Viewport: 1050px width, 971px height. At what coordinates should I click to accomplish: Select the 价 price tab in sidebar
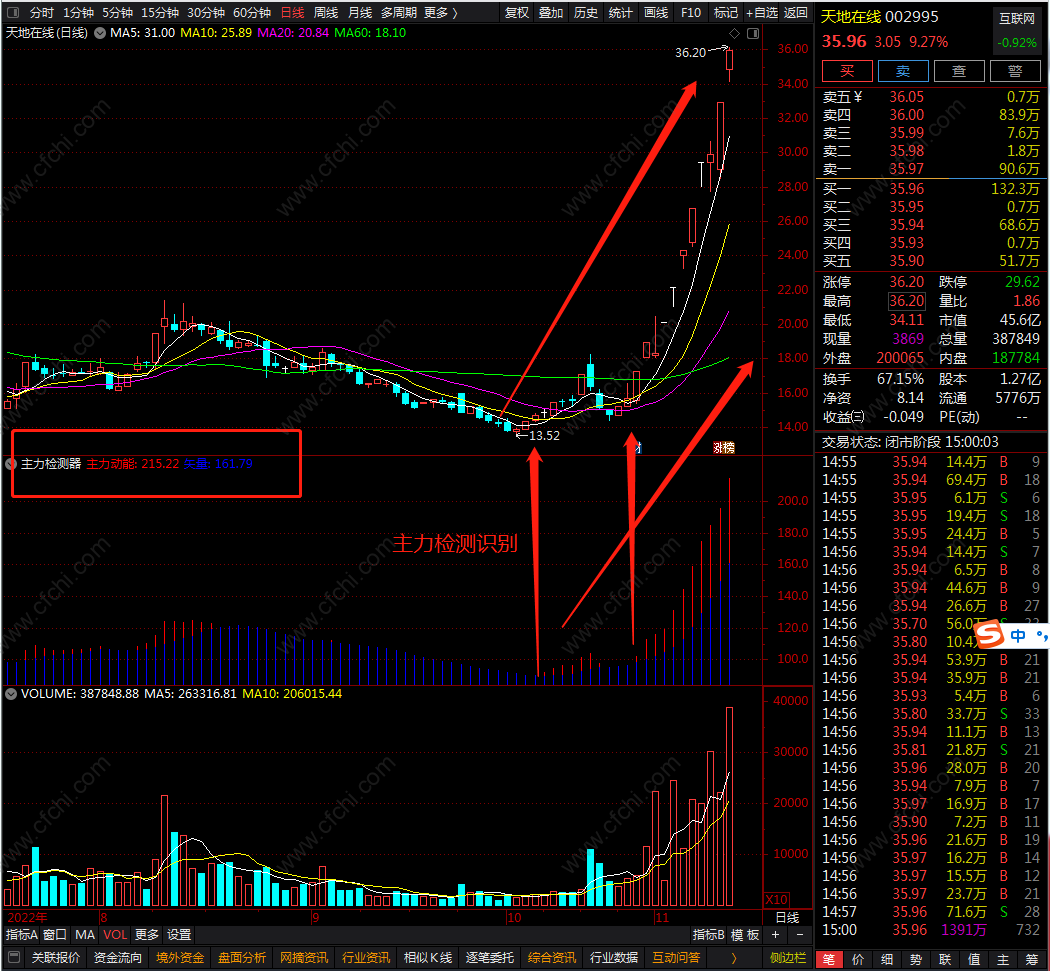[x=858, y=960]
